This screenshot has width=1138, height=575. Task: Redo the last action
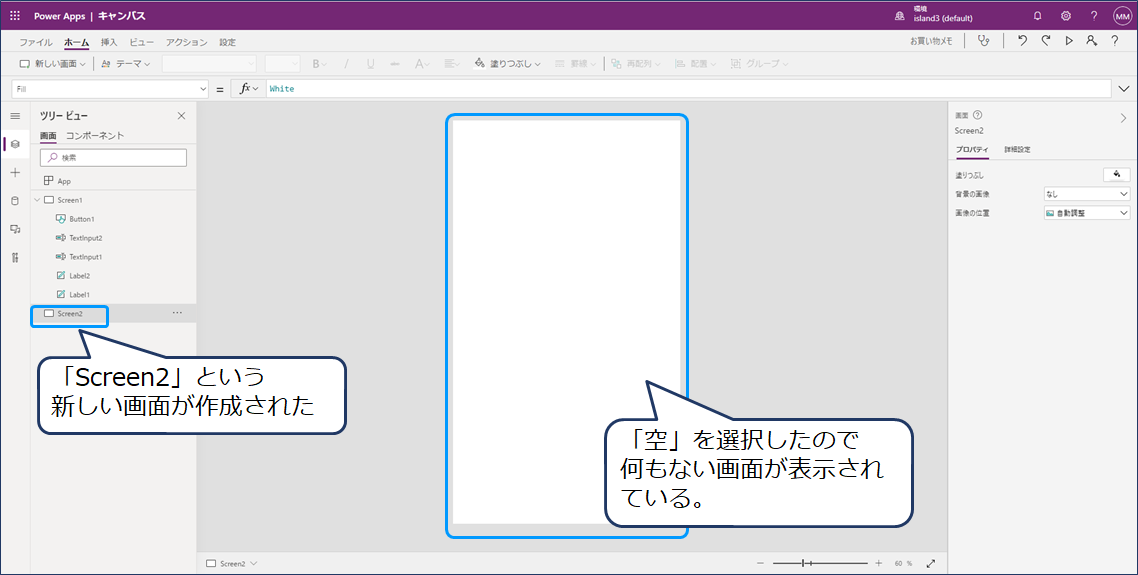[x=1045, y=41]
